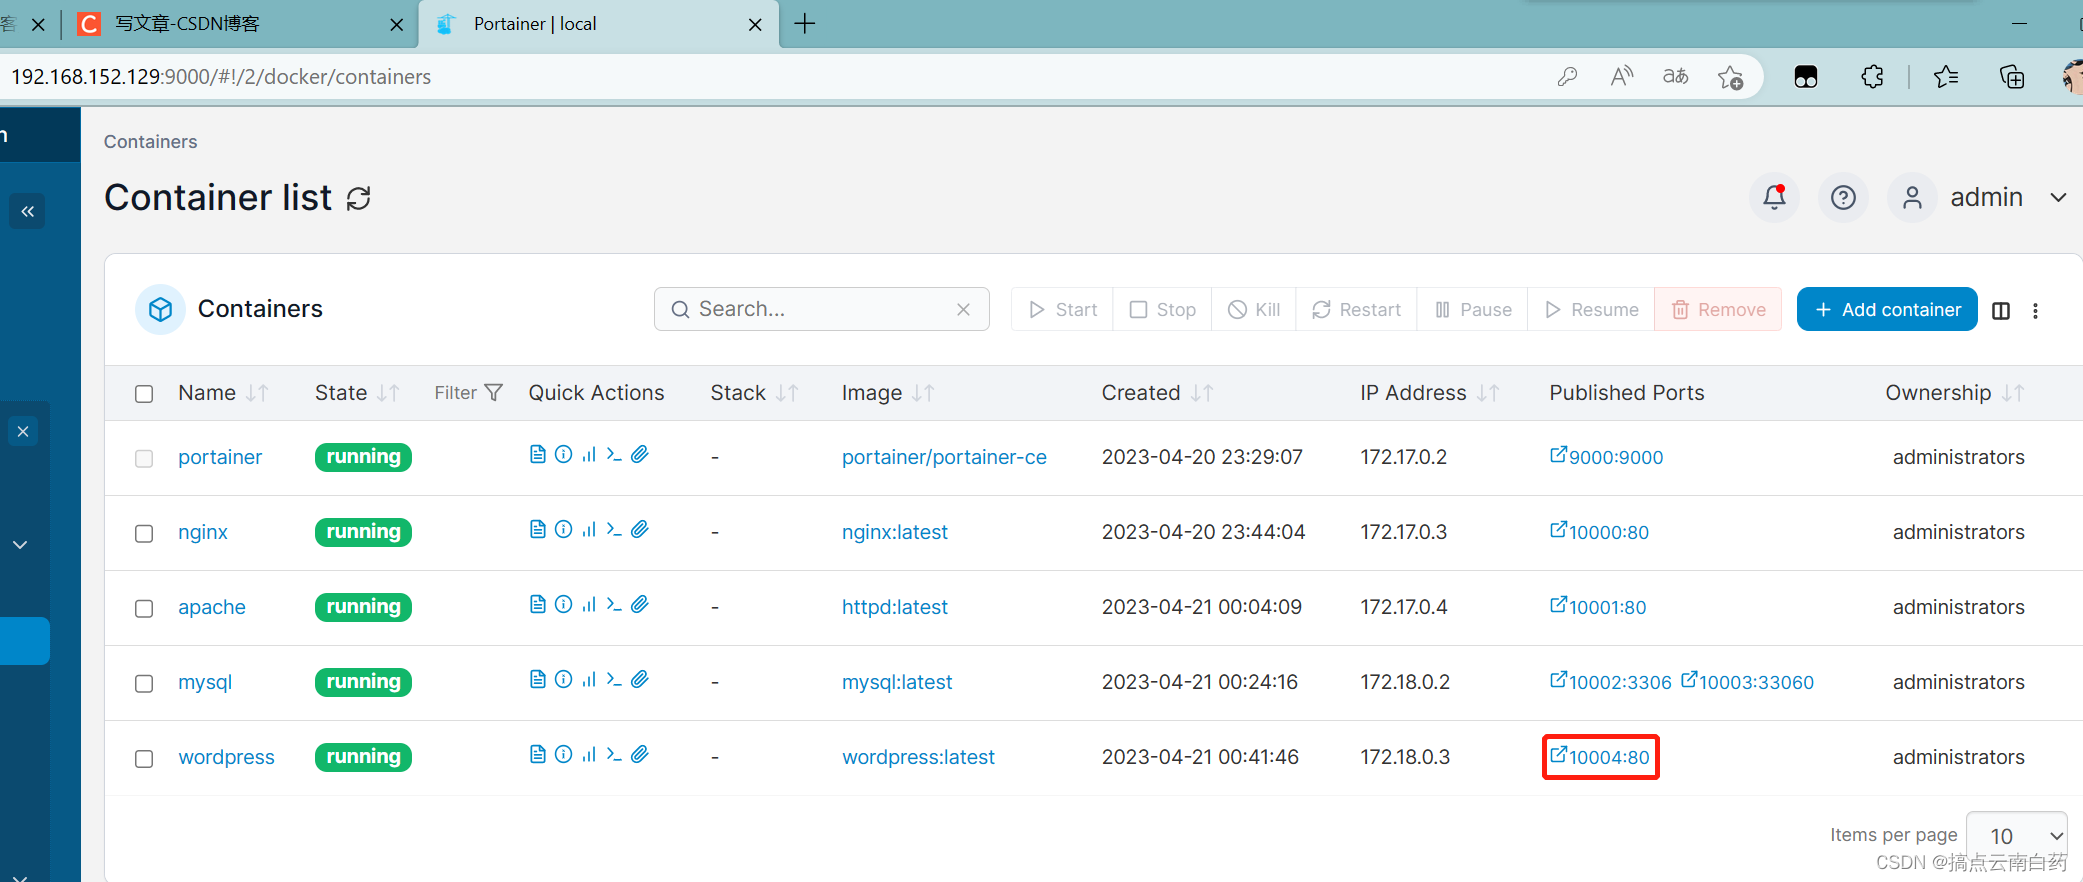The width and height of the screenshot is (2083, 882).
Task: Inspect the nginx container via info icon
Action: (564, 530)
